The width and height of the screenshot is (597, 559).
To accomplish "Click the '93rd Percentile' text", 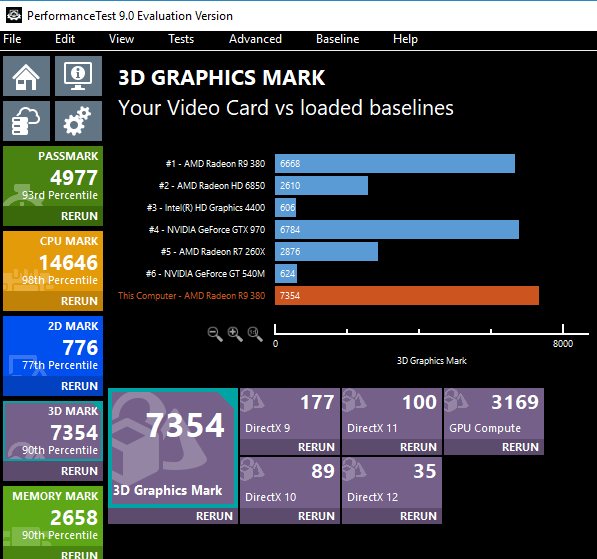I will pyautogui.click(x=60, y=195).
